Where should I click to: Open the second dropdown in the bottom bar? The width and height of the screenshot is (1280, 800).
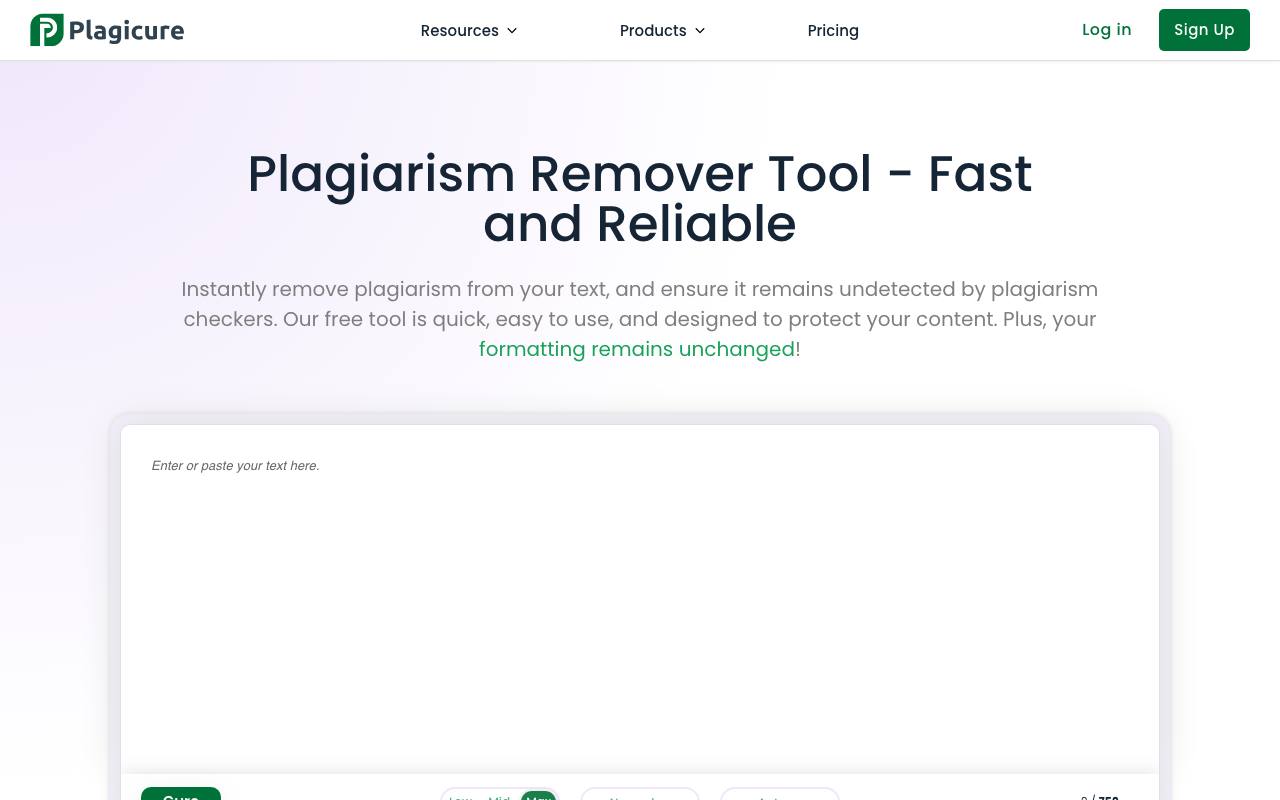(x=780, y=794)
